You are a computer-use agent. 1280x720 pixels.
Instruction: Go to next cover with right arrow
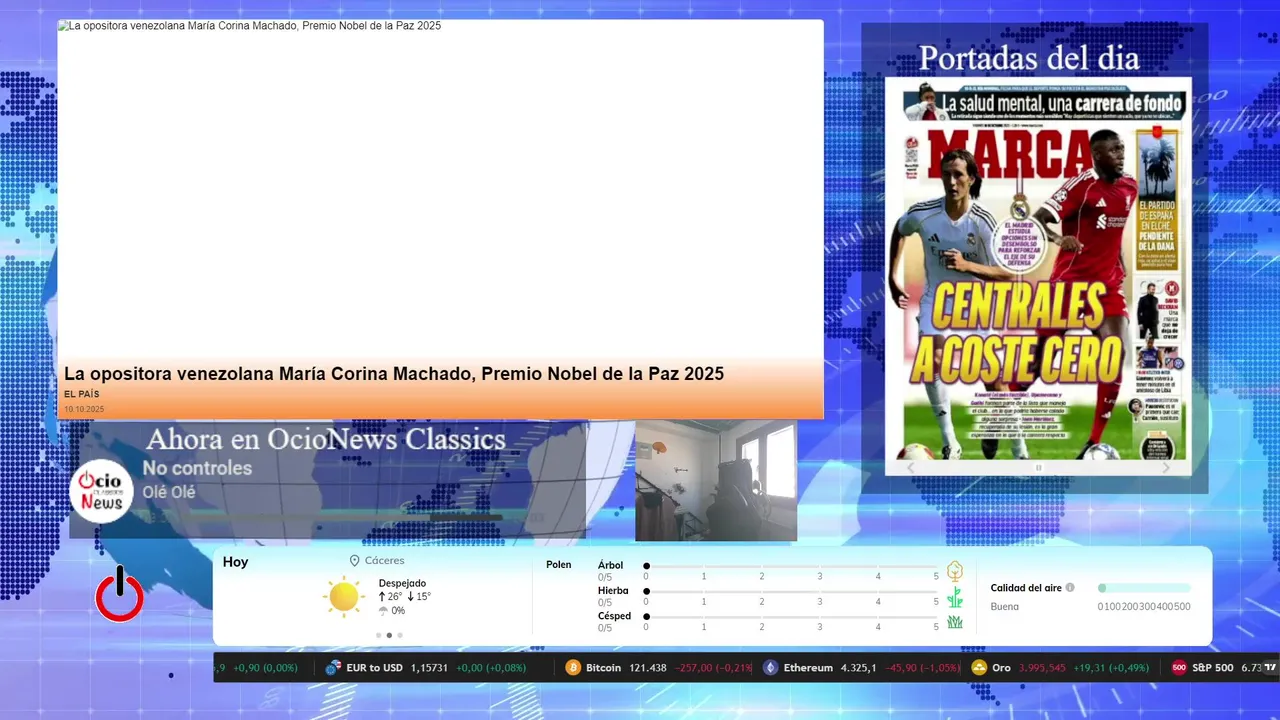(1166, 467)
